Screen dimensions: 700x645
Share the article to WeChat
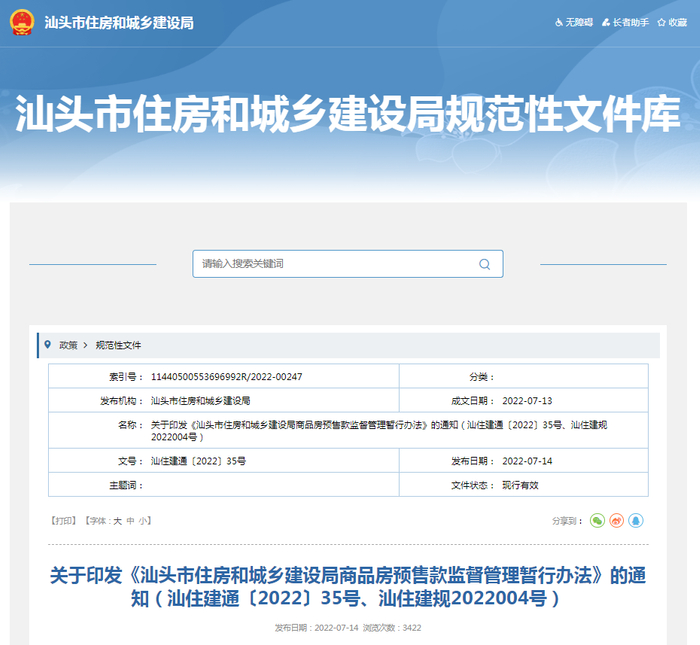(597, 521)
